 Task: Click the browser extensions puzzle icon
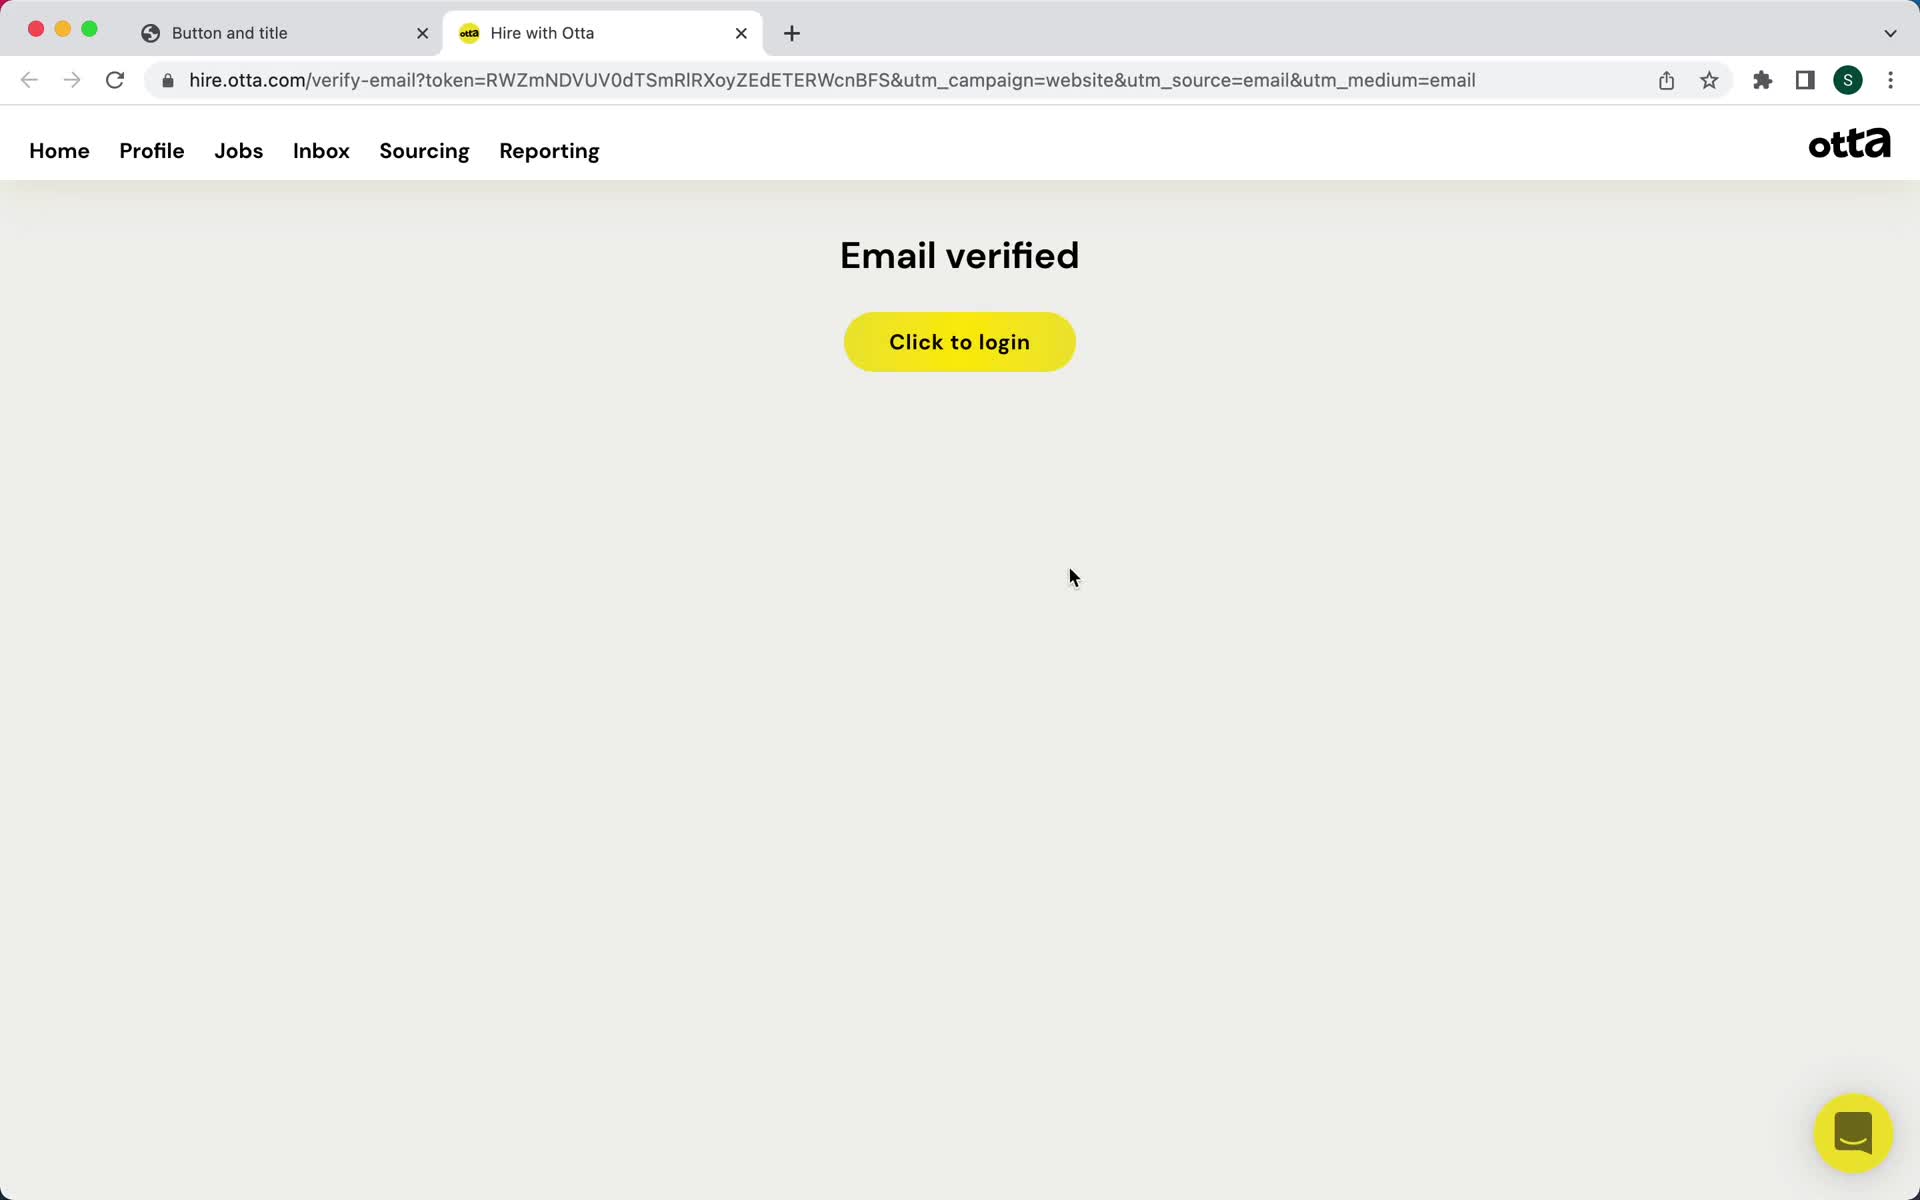(1762, 80)
